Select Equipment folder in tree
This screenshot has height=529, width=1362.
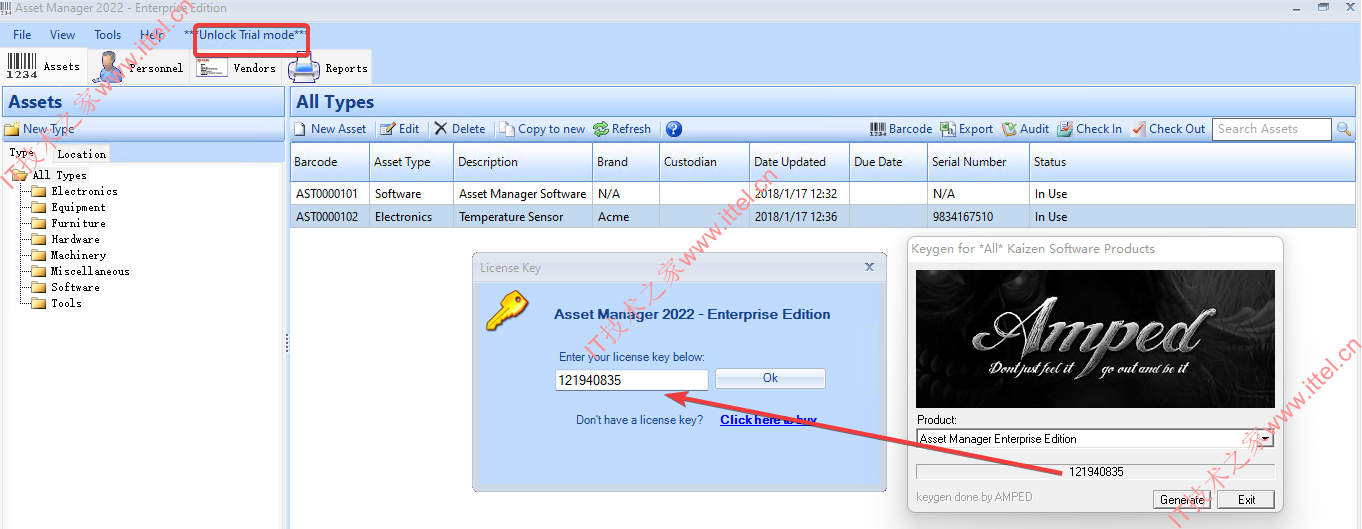coord(78,207)
